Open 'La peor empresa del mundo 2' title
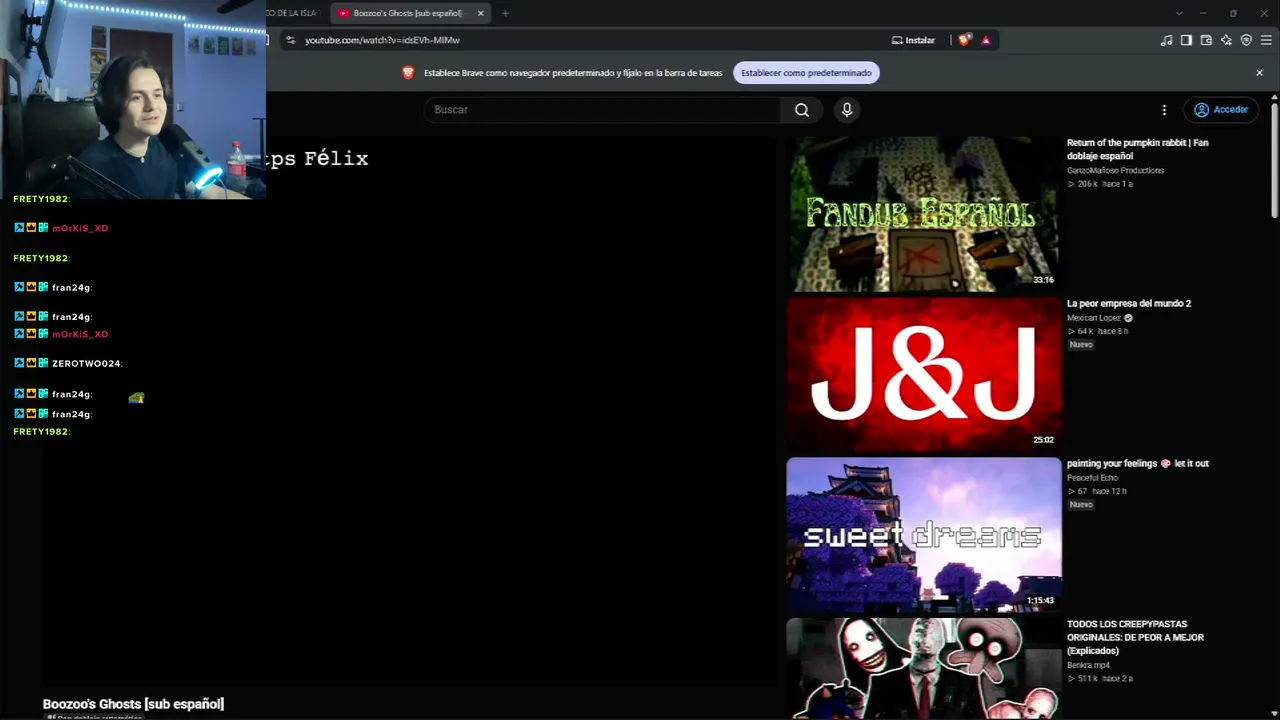Image resolution: width=1280 pixels, height=720 pixels. 1128,303
